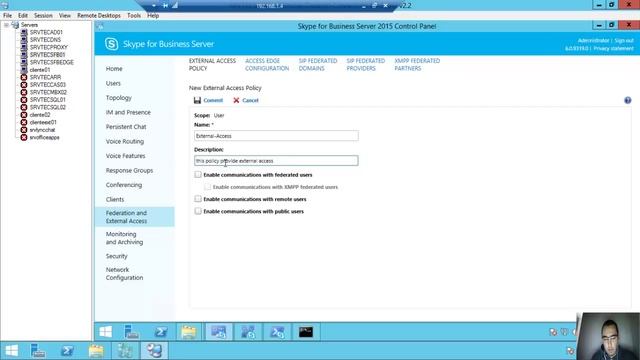This screenshot has height=360, width=640.
Task: Click the Name input field
Action: pyautogui.click(x=276, y=136)
